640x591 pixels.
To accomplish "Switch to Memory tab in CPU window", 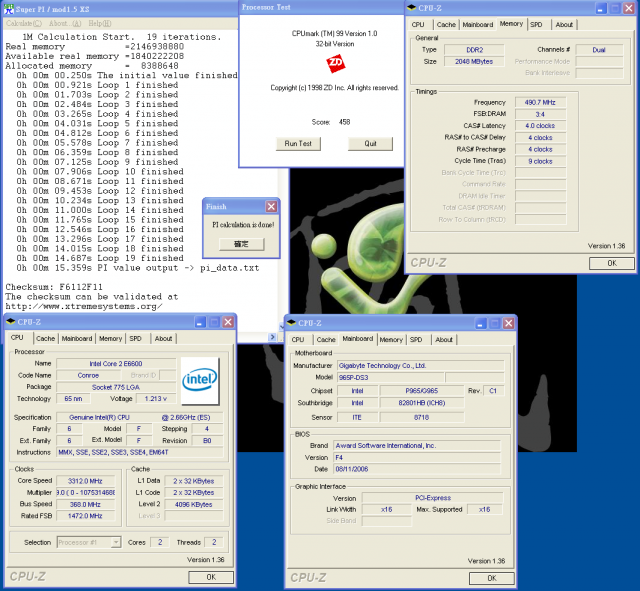I will [110, 338].
